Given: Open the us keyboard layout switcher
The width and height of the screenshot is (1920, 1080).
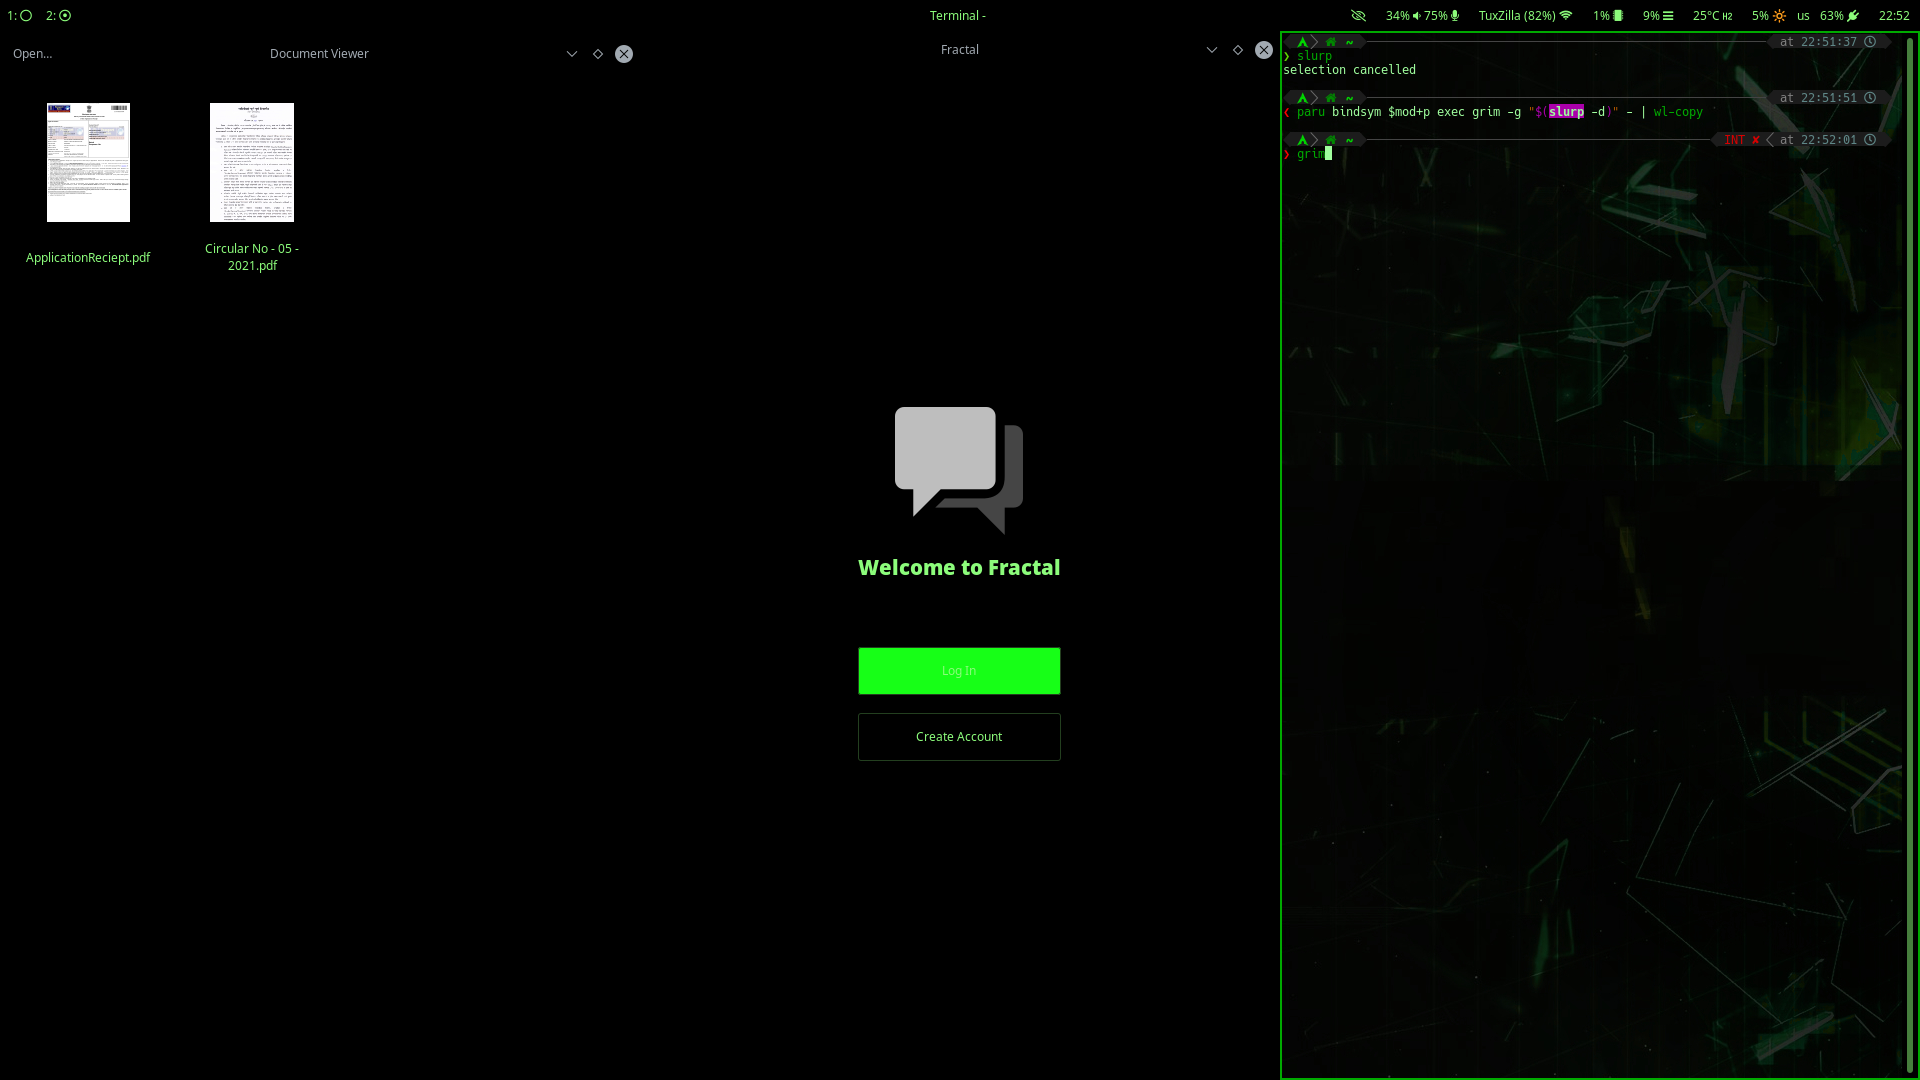Looking at the screenshot, I should (1803, 16).
